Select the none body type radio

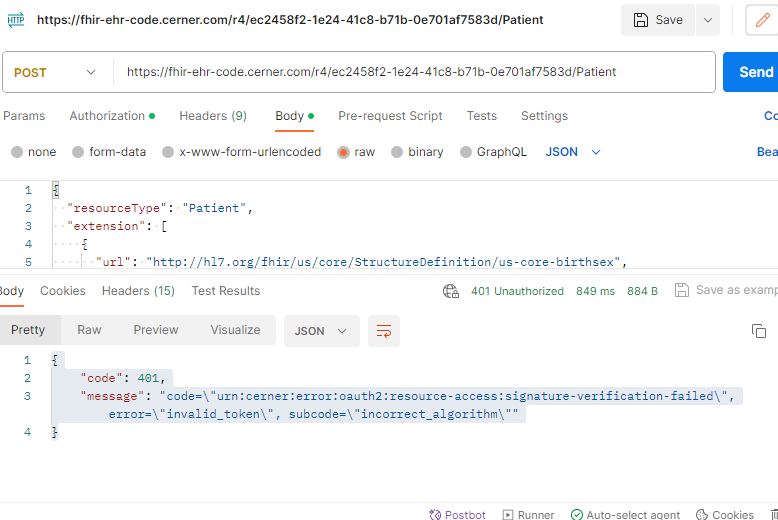coord(17,152)
